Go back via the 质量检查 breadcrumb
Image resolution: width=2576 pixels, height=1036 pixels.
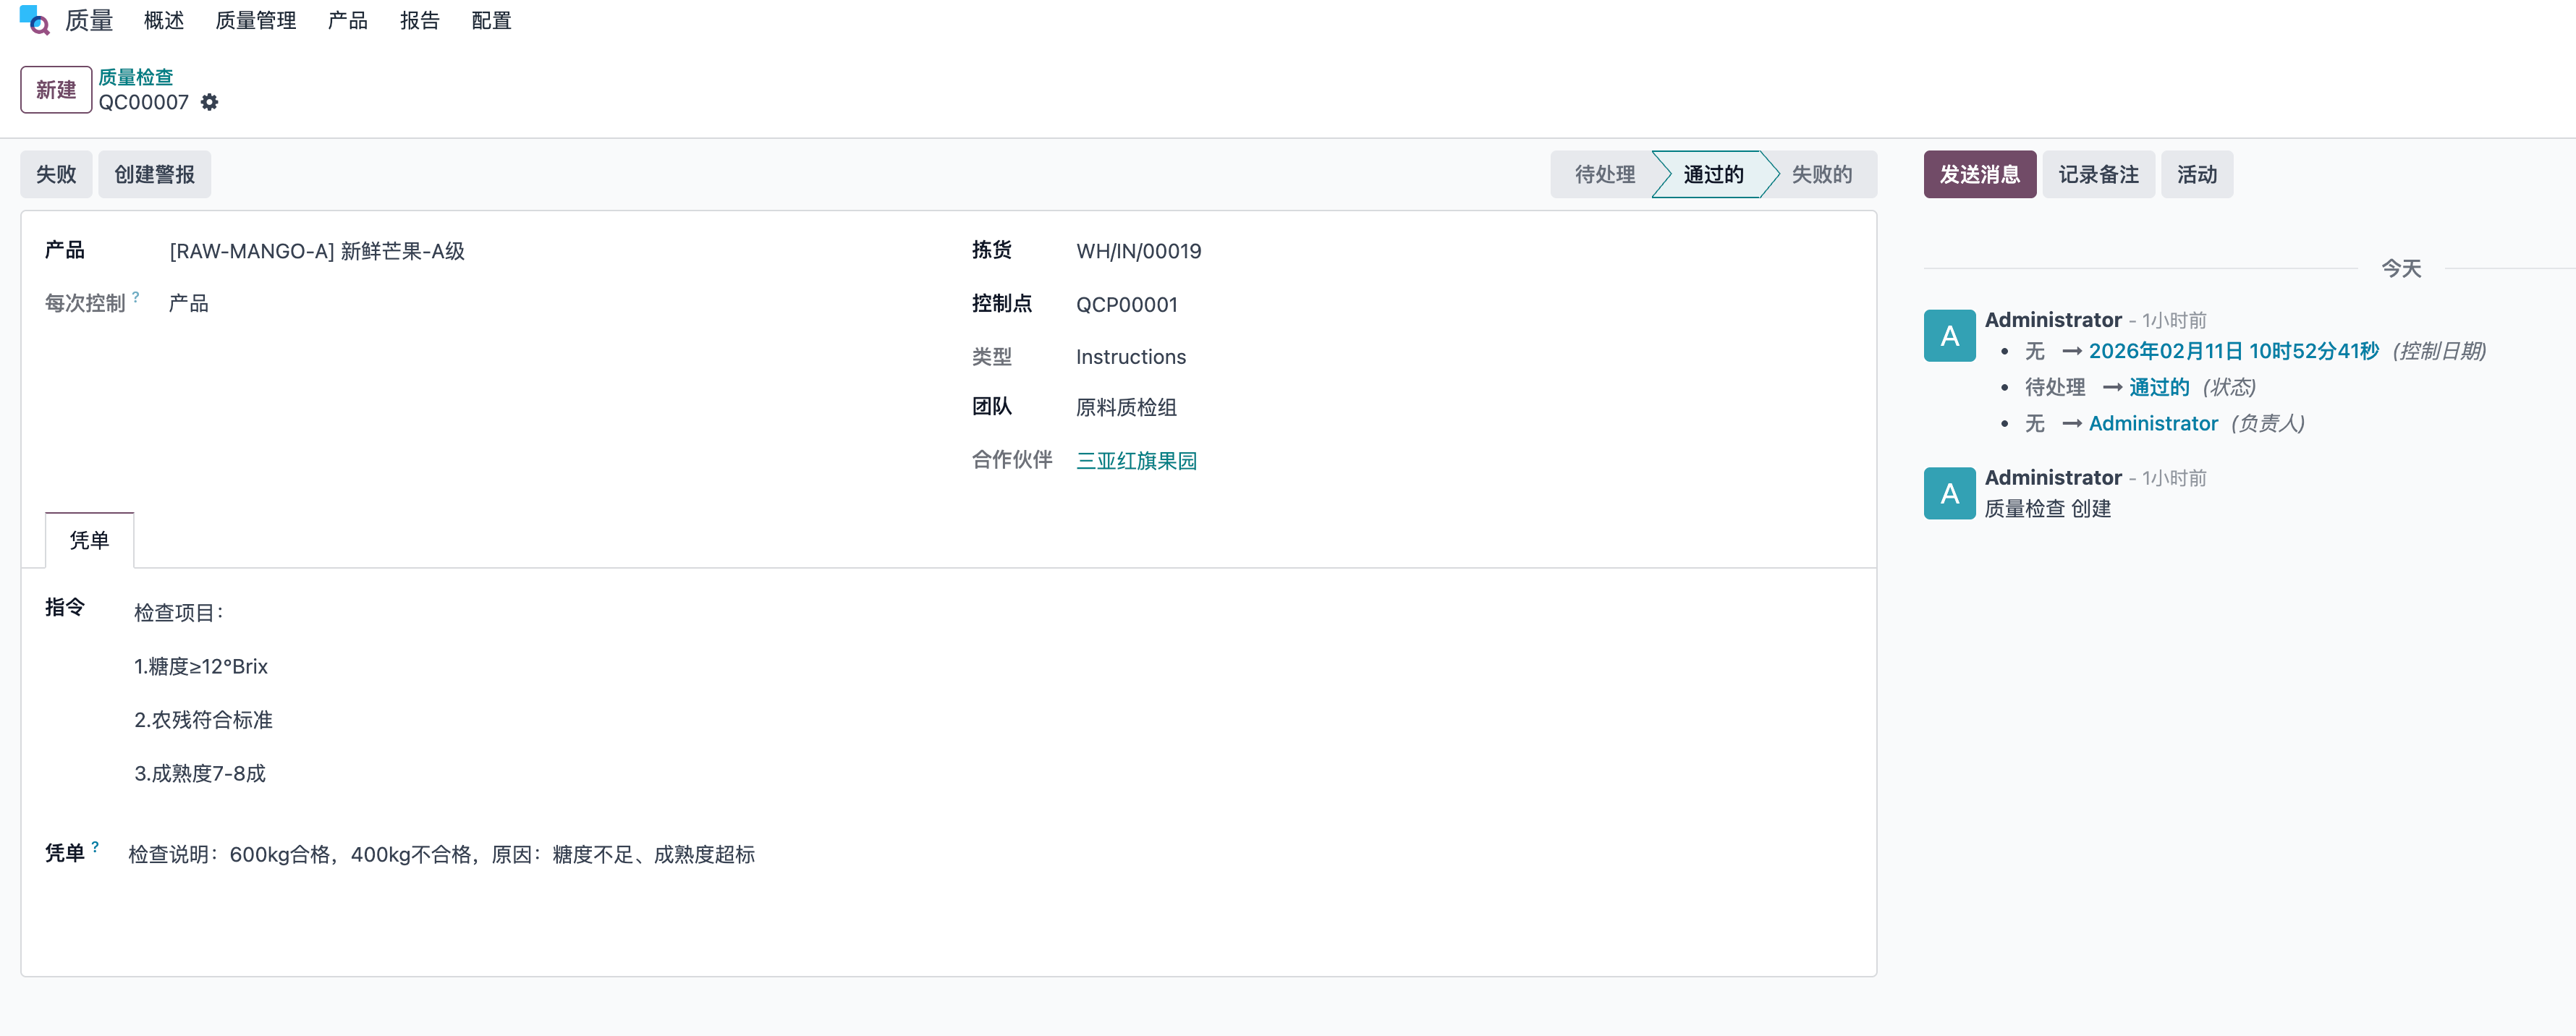136,77
